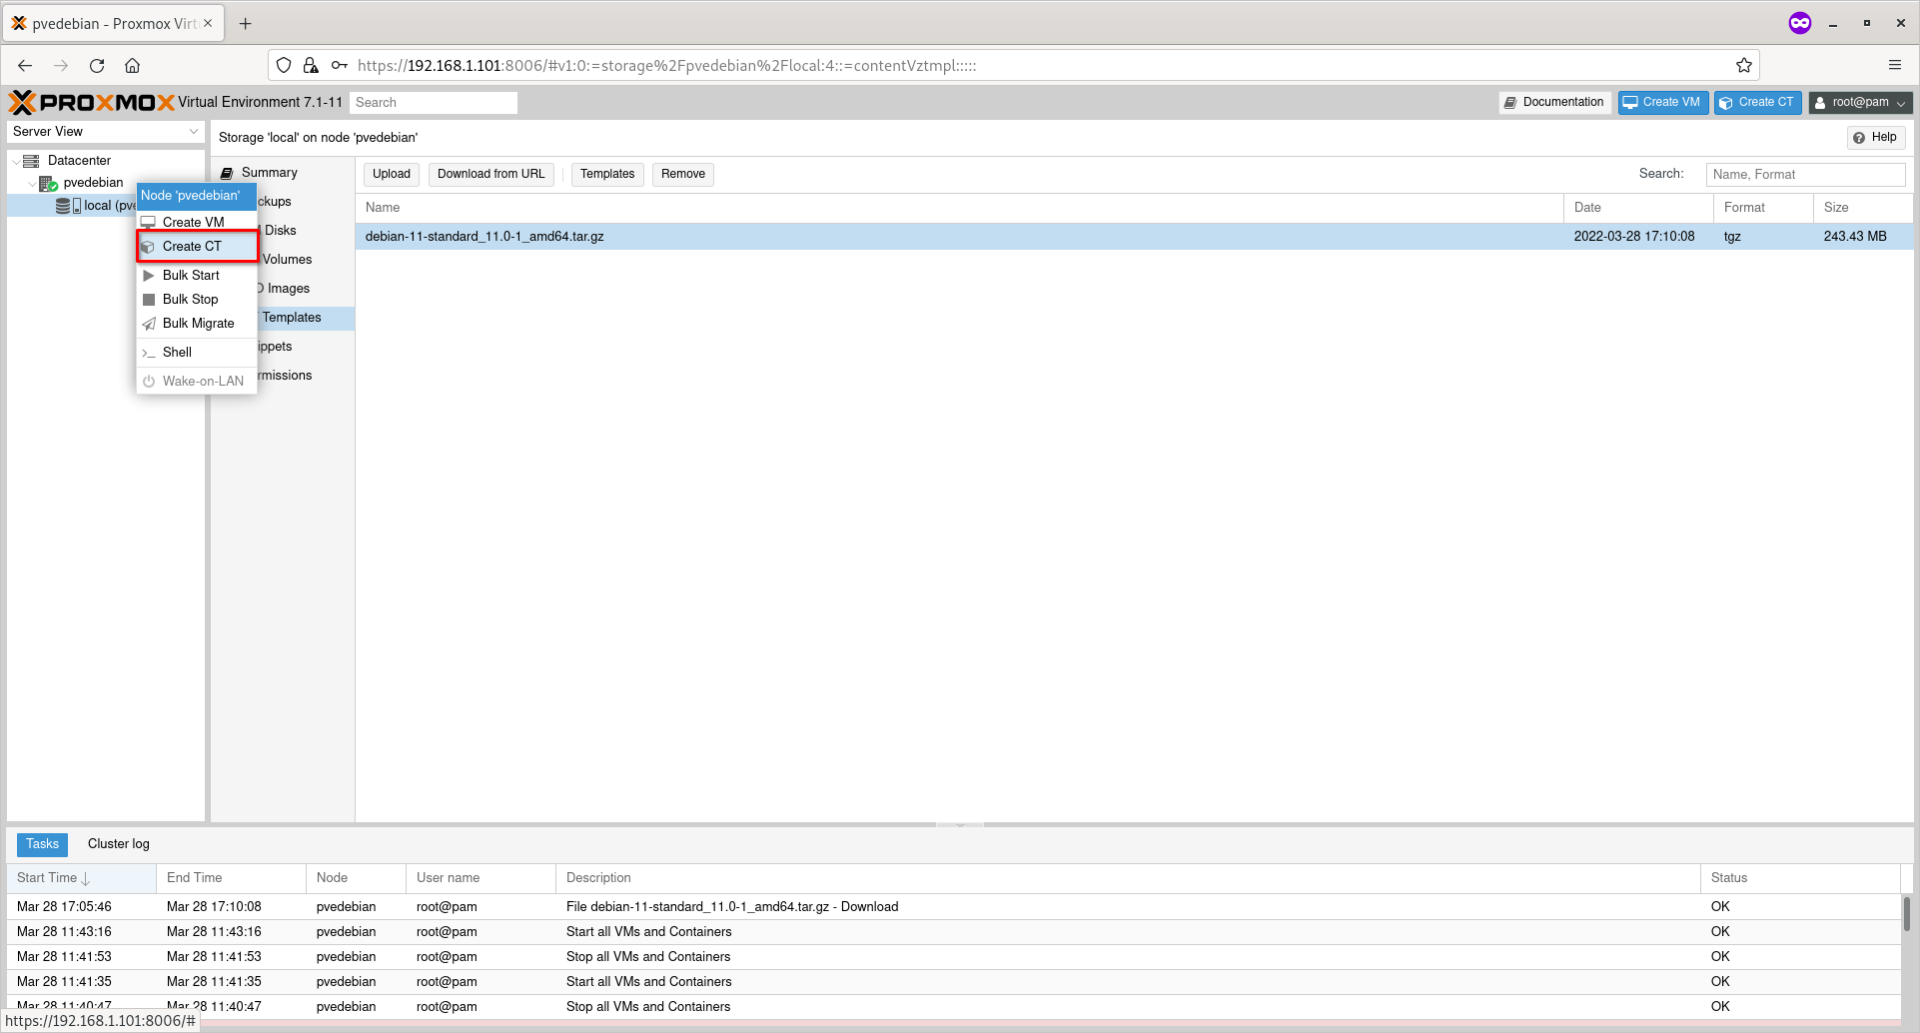The image size is (1920, 1033).
Task: Collapse the Datacenter tree node
Action: click(x=16, y=160)
